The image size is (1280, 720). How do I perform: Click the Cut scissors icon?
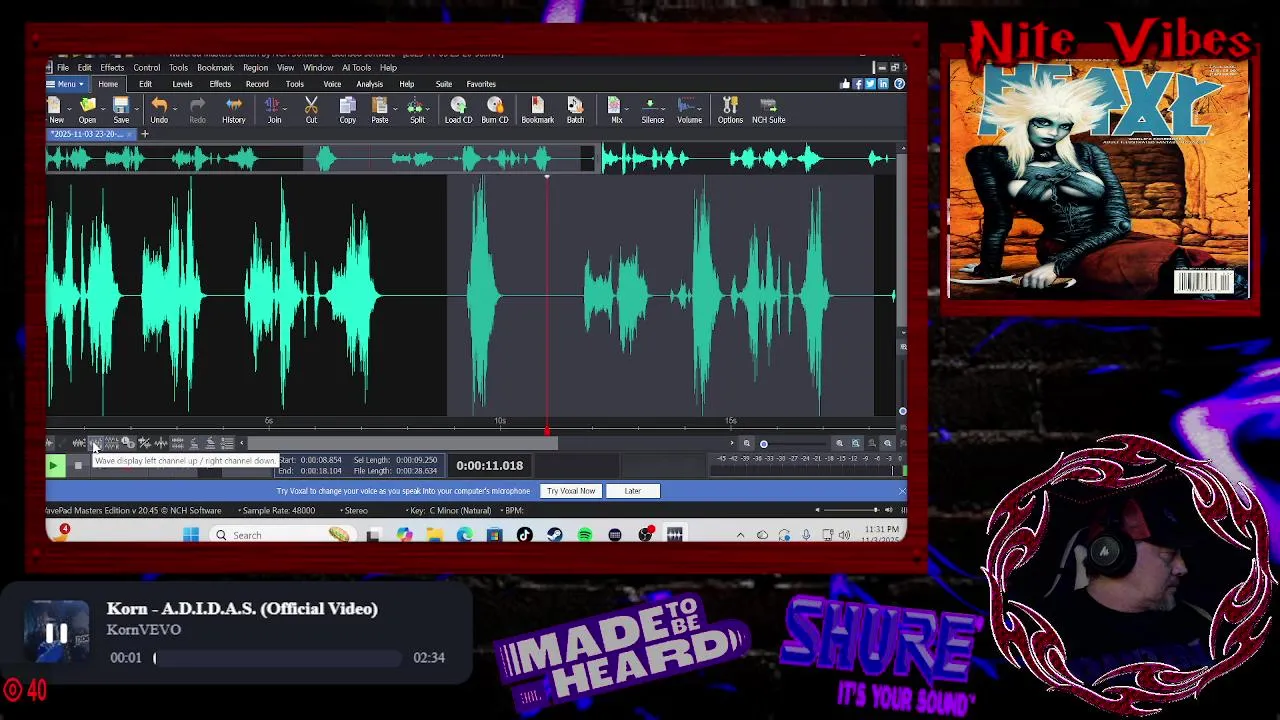[311, 110]
